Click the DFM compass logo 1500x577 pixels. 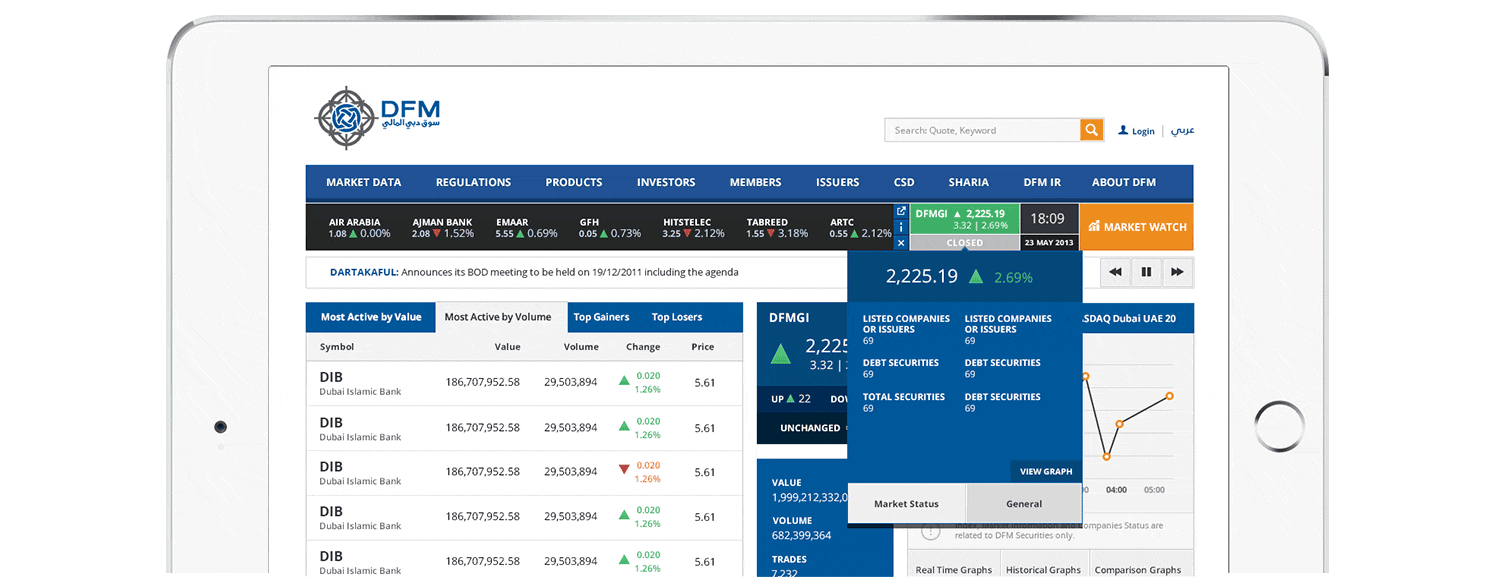pyautogui.click(x=347, y=117)
